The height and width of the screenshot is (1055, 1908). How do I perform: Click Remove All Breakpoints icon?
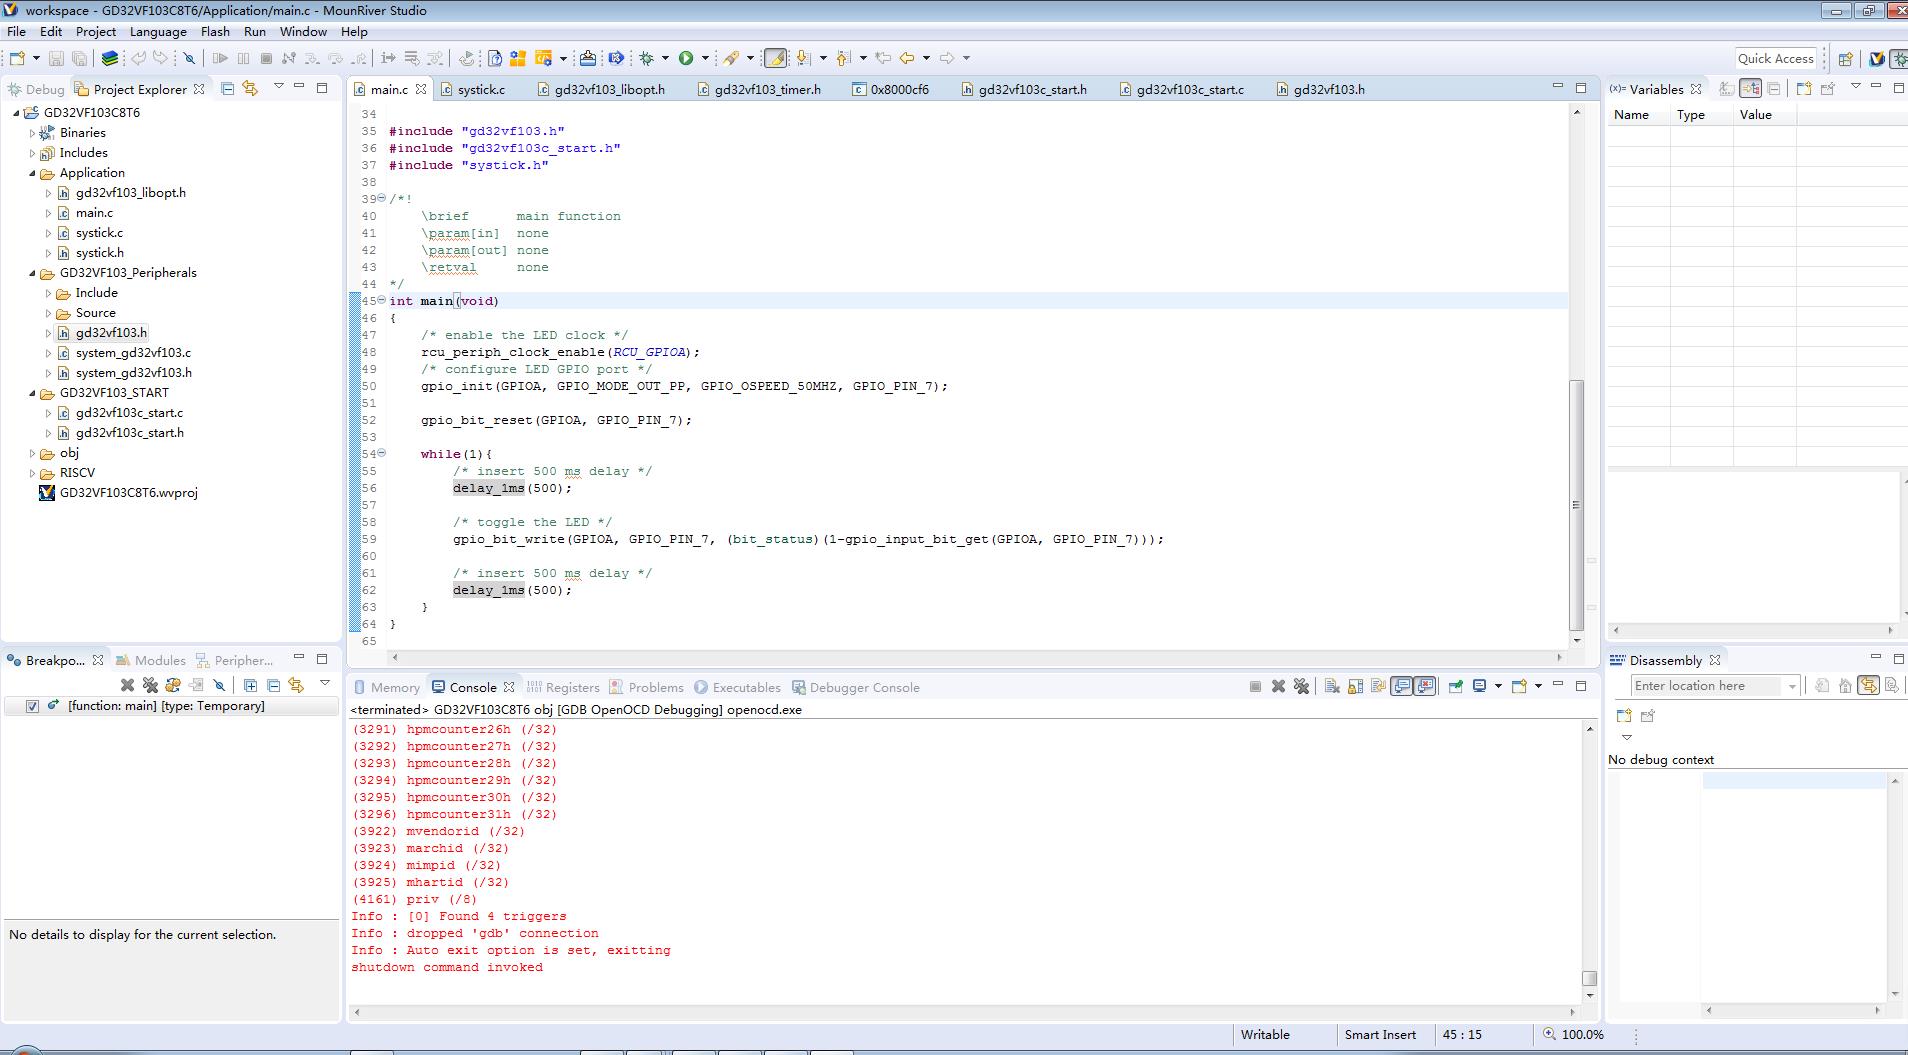(150, 685)
